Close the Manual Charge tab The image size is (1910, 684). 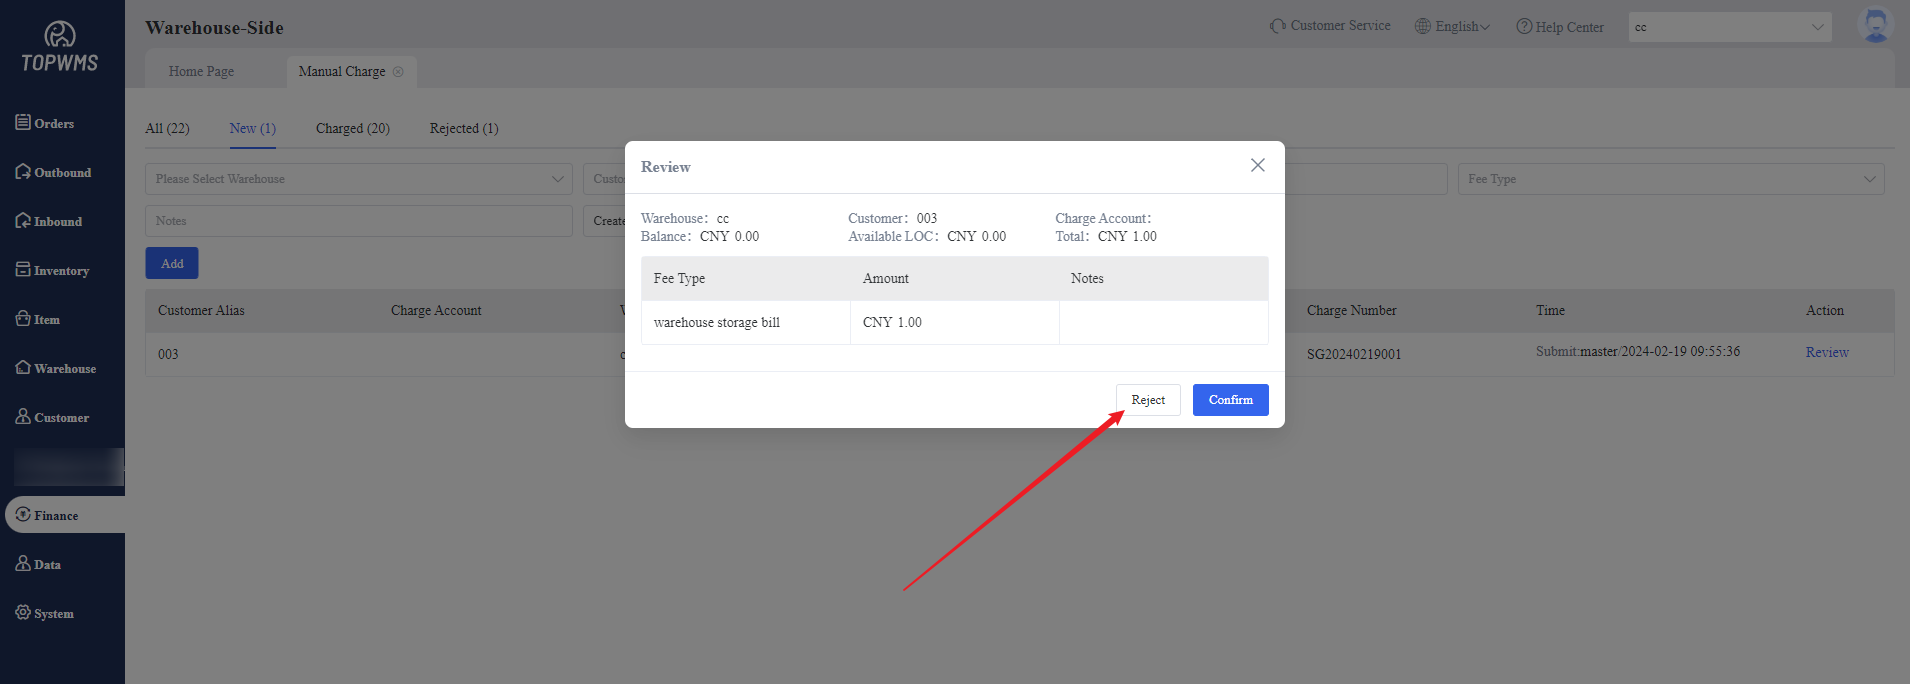click(398, 72)
